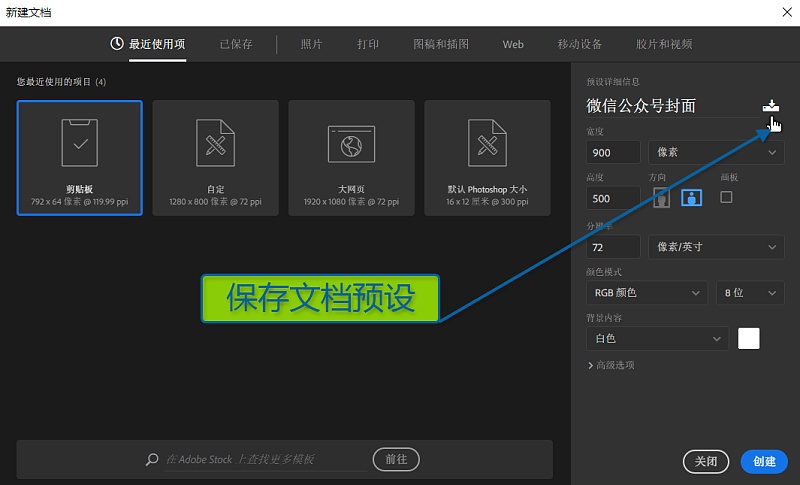Screen dimensions: 800x485
Task: Open the RGB 颜色 color mode dropdown
Action: pyautogui.click(x=646, y=293)
